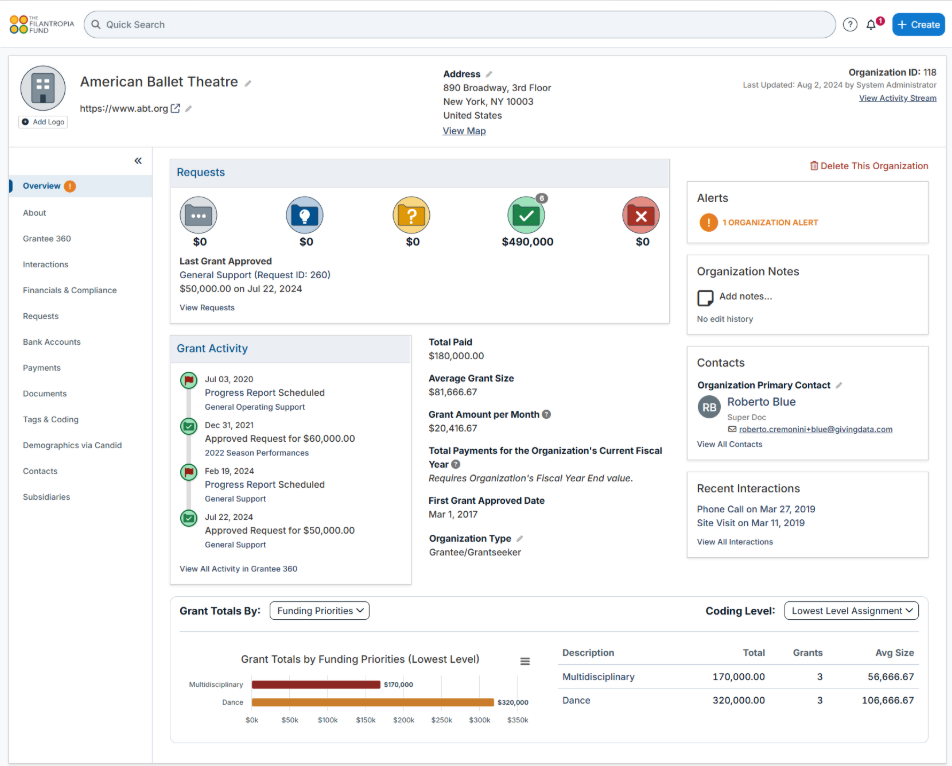Open View Requests link
Image resolution: width=952 pixels, height=766 pixels.
point(207,308)
